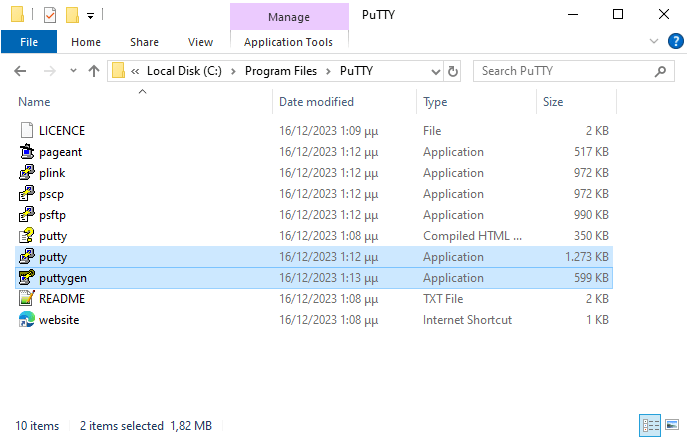Select the putty compiled HTML help icon
Viewport: 688px width, 438px height.
(26, 236)
